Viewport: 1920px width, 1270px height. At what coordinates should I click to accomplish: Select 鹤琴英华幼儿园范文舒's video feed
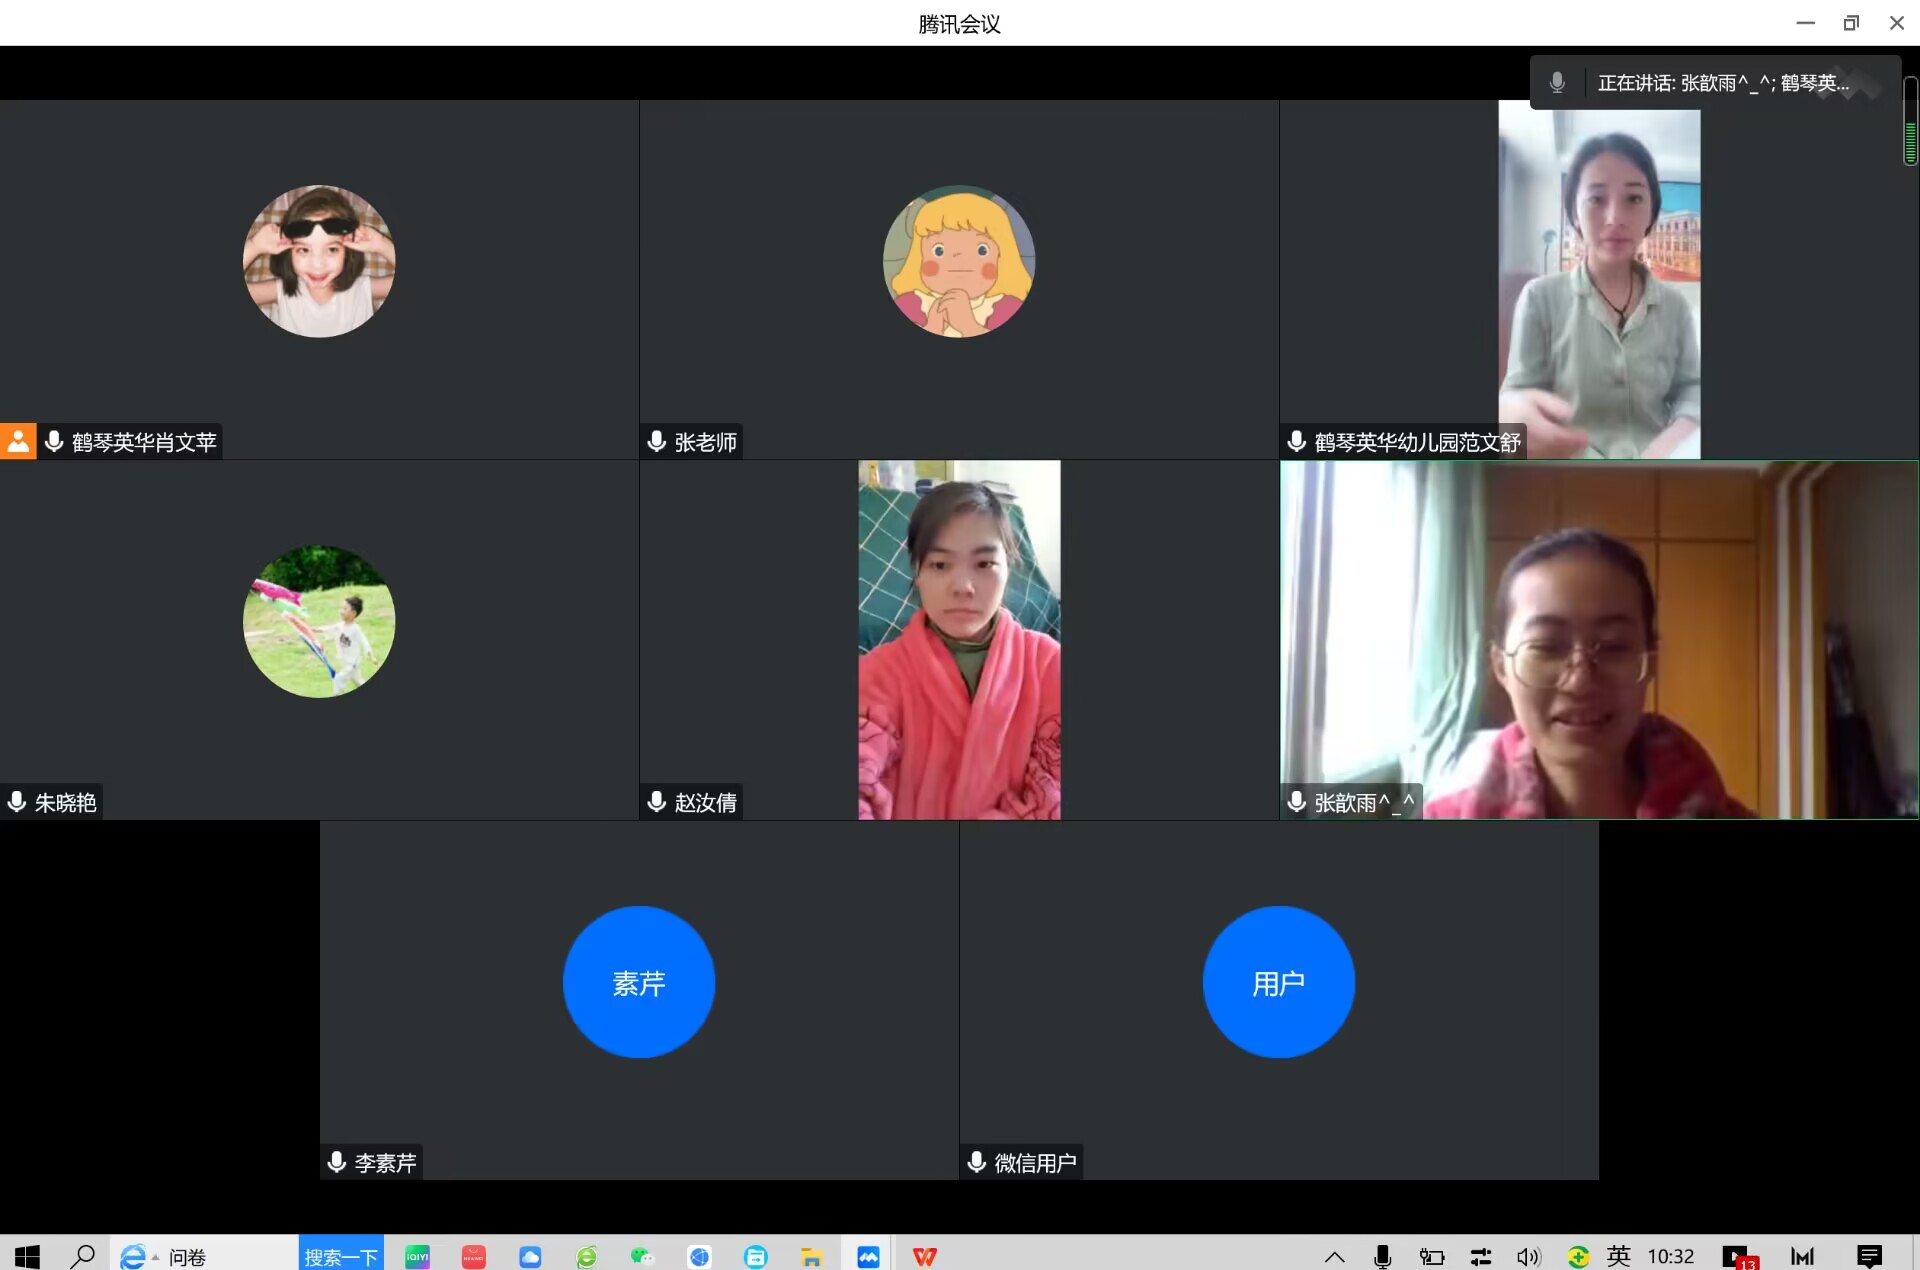tap(1599, 279)
